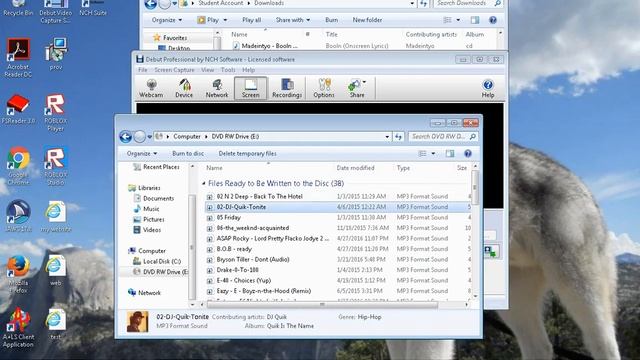The height and width of the screenshot is (360, 640).
Task: Launch ROBLOX Studio shortcut
Action: tap(56, 166)
